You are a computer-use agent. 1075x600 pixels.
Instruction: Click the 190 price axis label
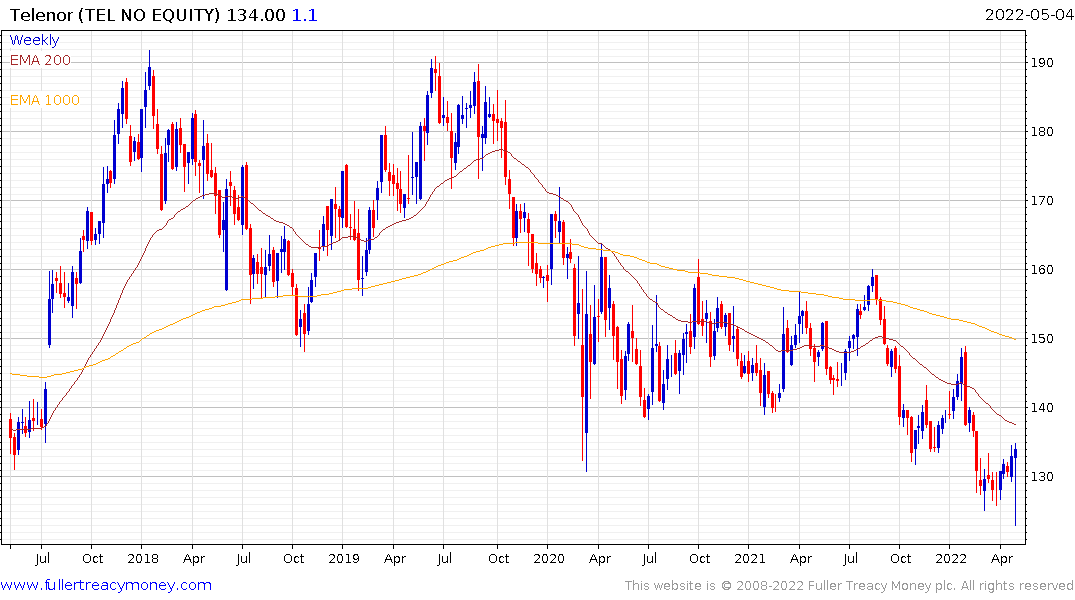(1044, 63)
